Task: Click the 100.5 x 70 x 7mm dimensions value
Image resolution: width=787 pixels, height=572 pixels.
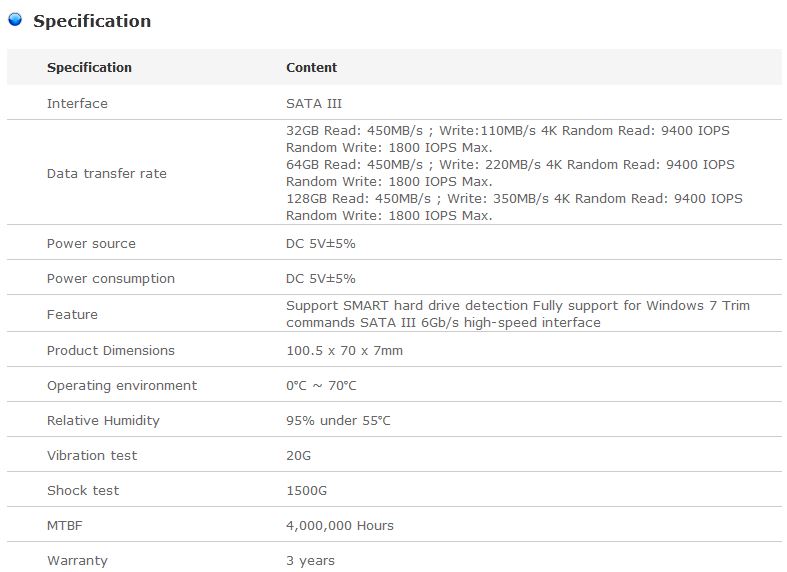Action: coord(344,350)
